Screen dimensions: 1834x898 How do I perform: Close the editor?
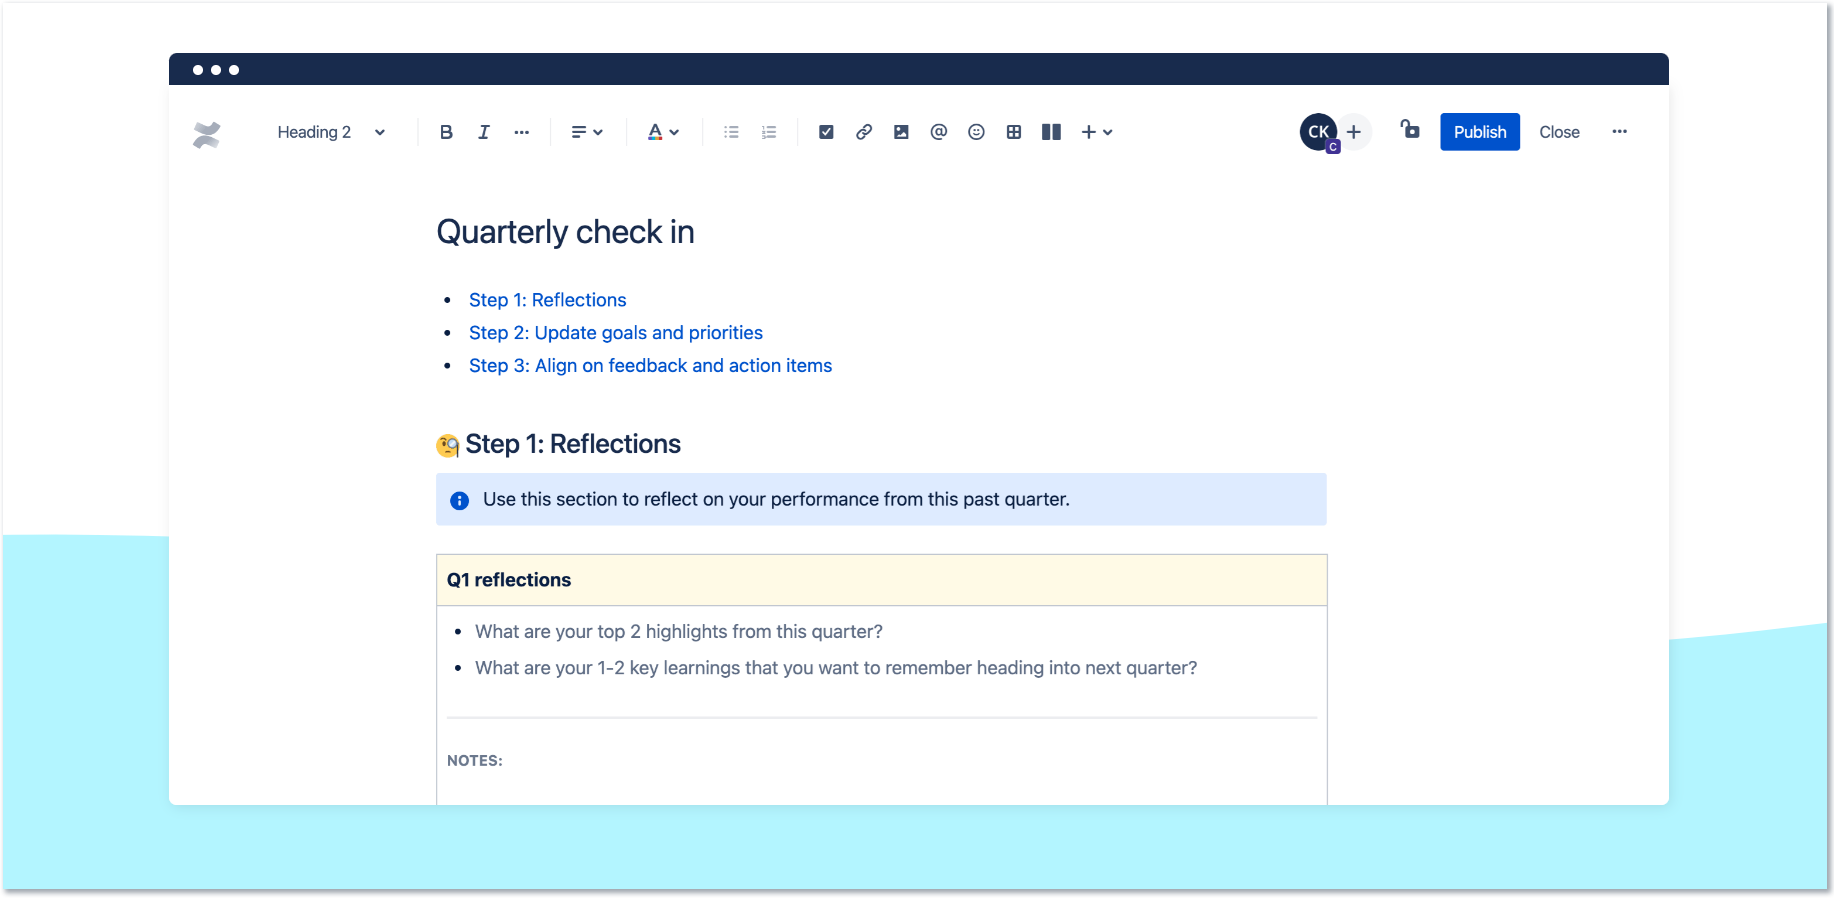tap(1560, 132)
